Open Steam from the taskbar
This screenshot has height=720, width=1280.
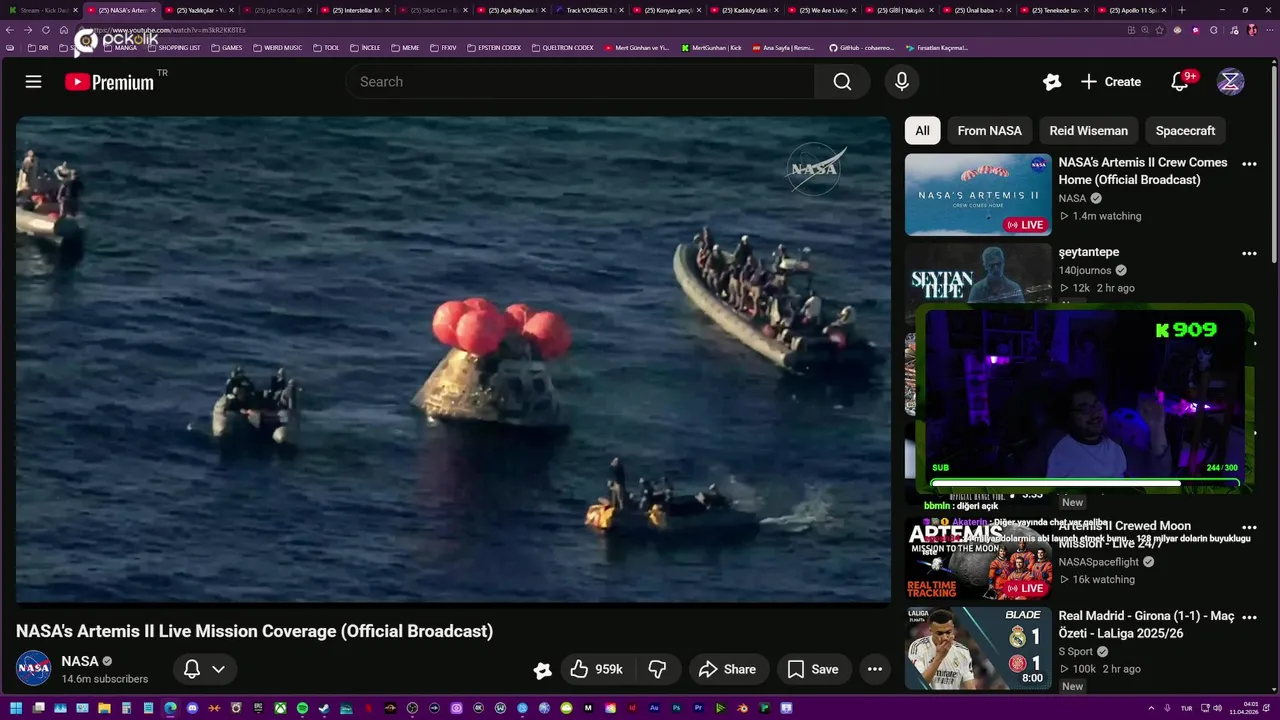(324, 708)
